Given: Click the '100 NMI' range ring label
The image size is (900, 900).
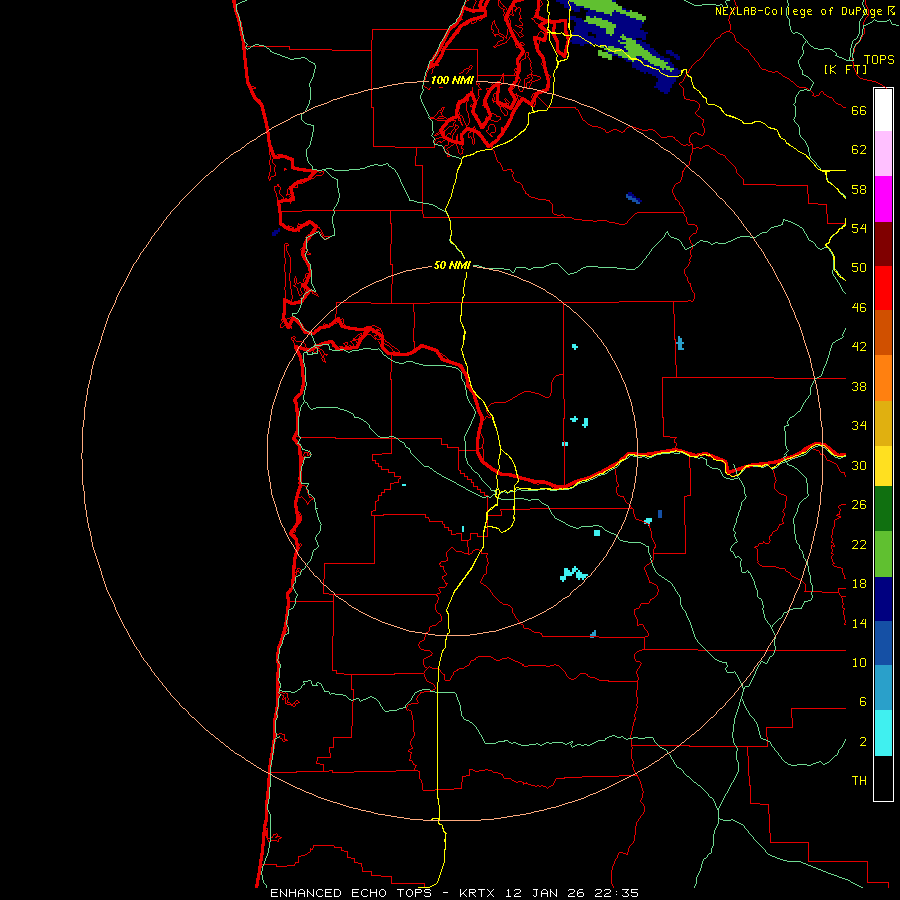Looking at the screenshot, I should 452,80.
